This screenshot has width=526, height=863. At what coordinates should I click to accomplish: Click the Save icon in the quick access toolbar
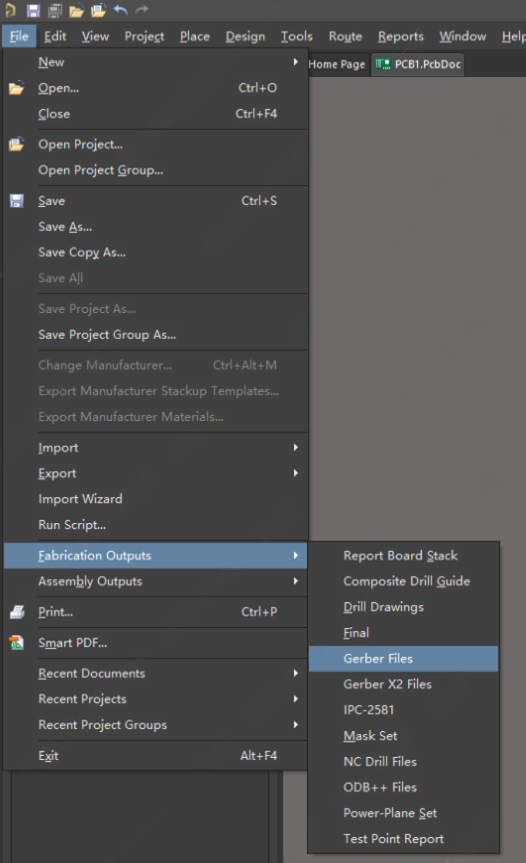click(34, 10)
